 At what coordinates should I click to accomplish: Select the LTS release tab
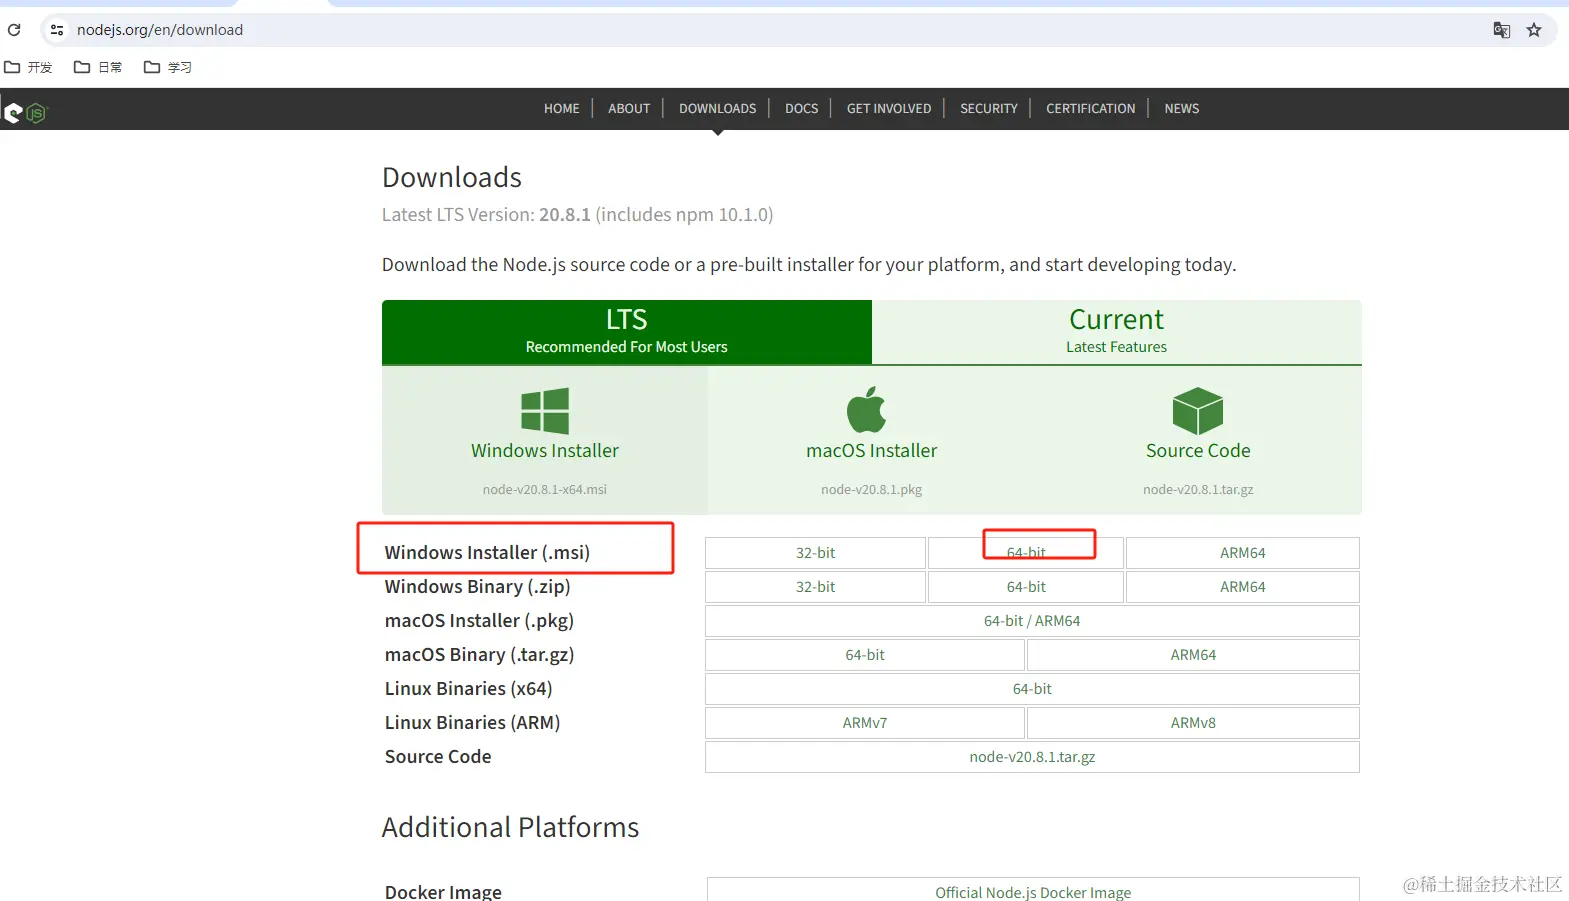pyautogui.click(x=627, y=332)
